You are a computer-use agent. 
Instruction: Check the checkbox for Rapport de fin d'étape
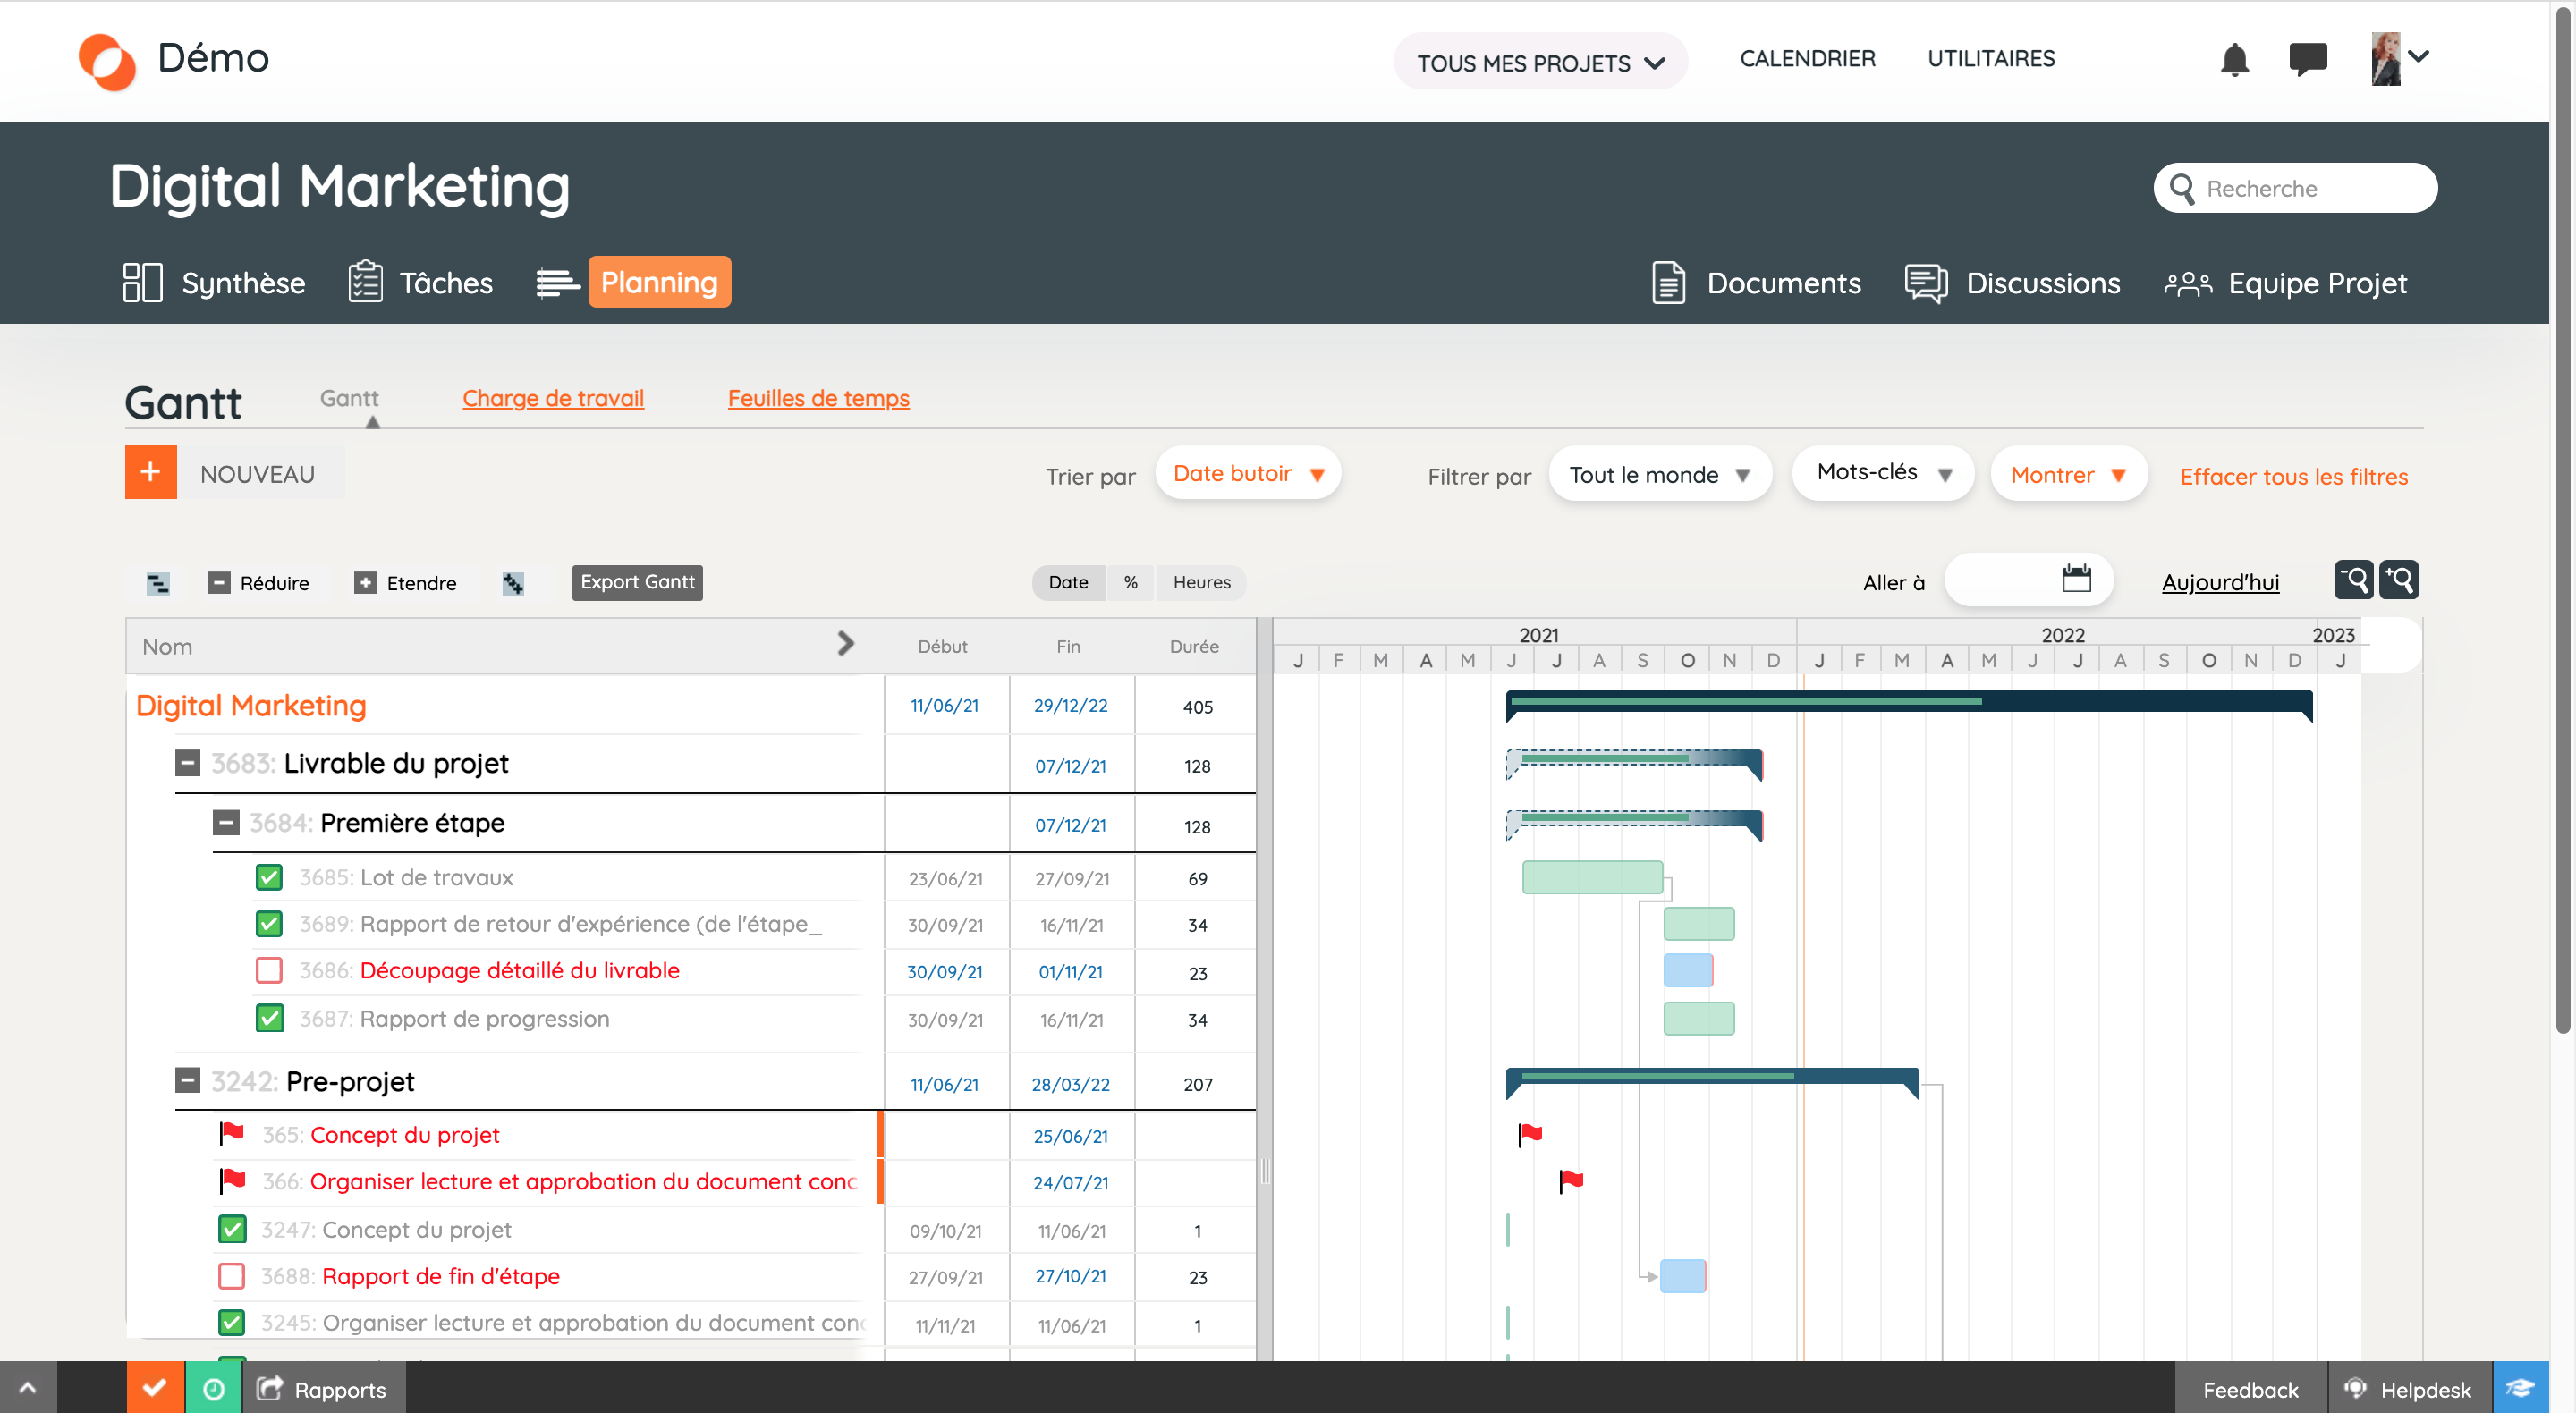[231, 1276]
